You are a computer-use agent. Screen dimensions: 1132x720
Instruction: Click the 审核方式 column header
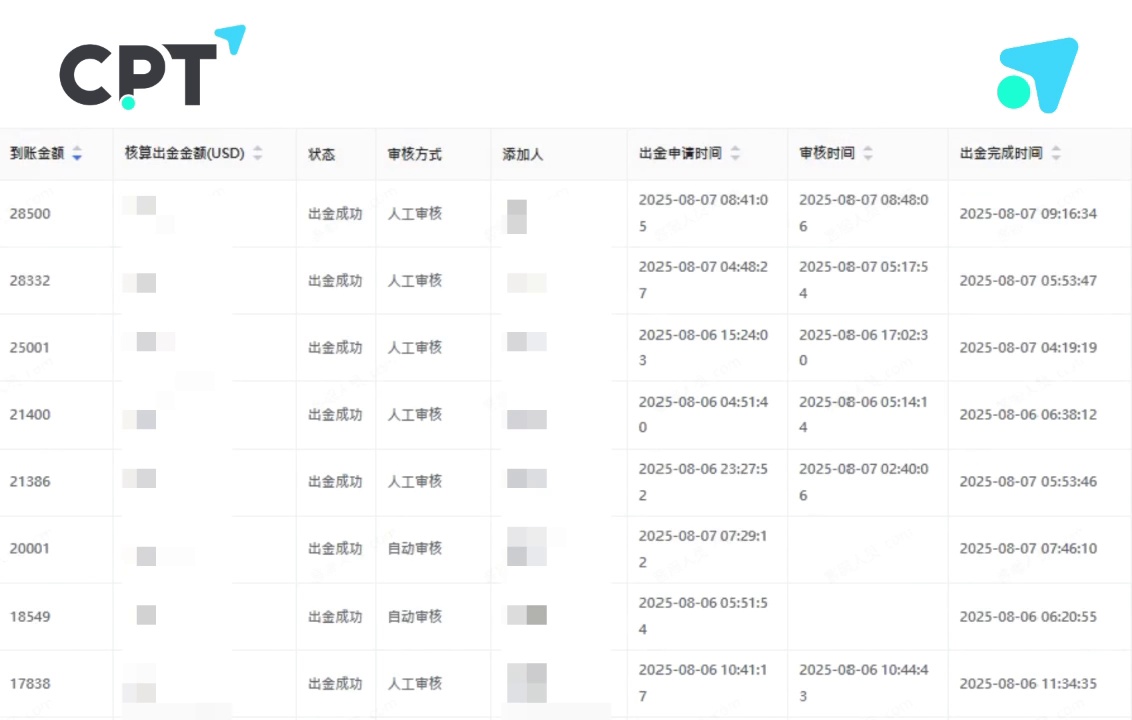[414, 154]
